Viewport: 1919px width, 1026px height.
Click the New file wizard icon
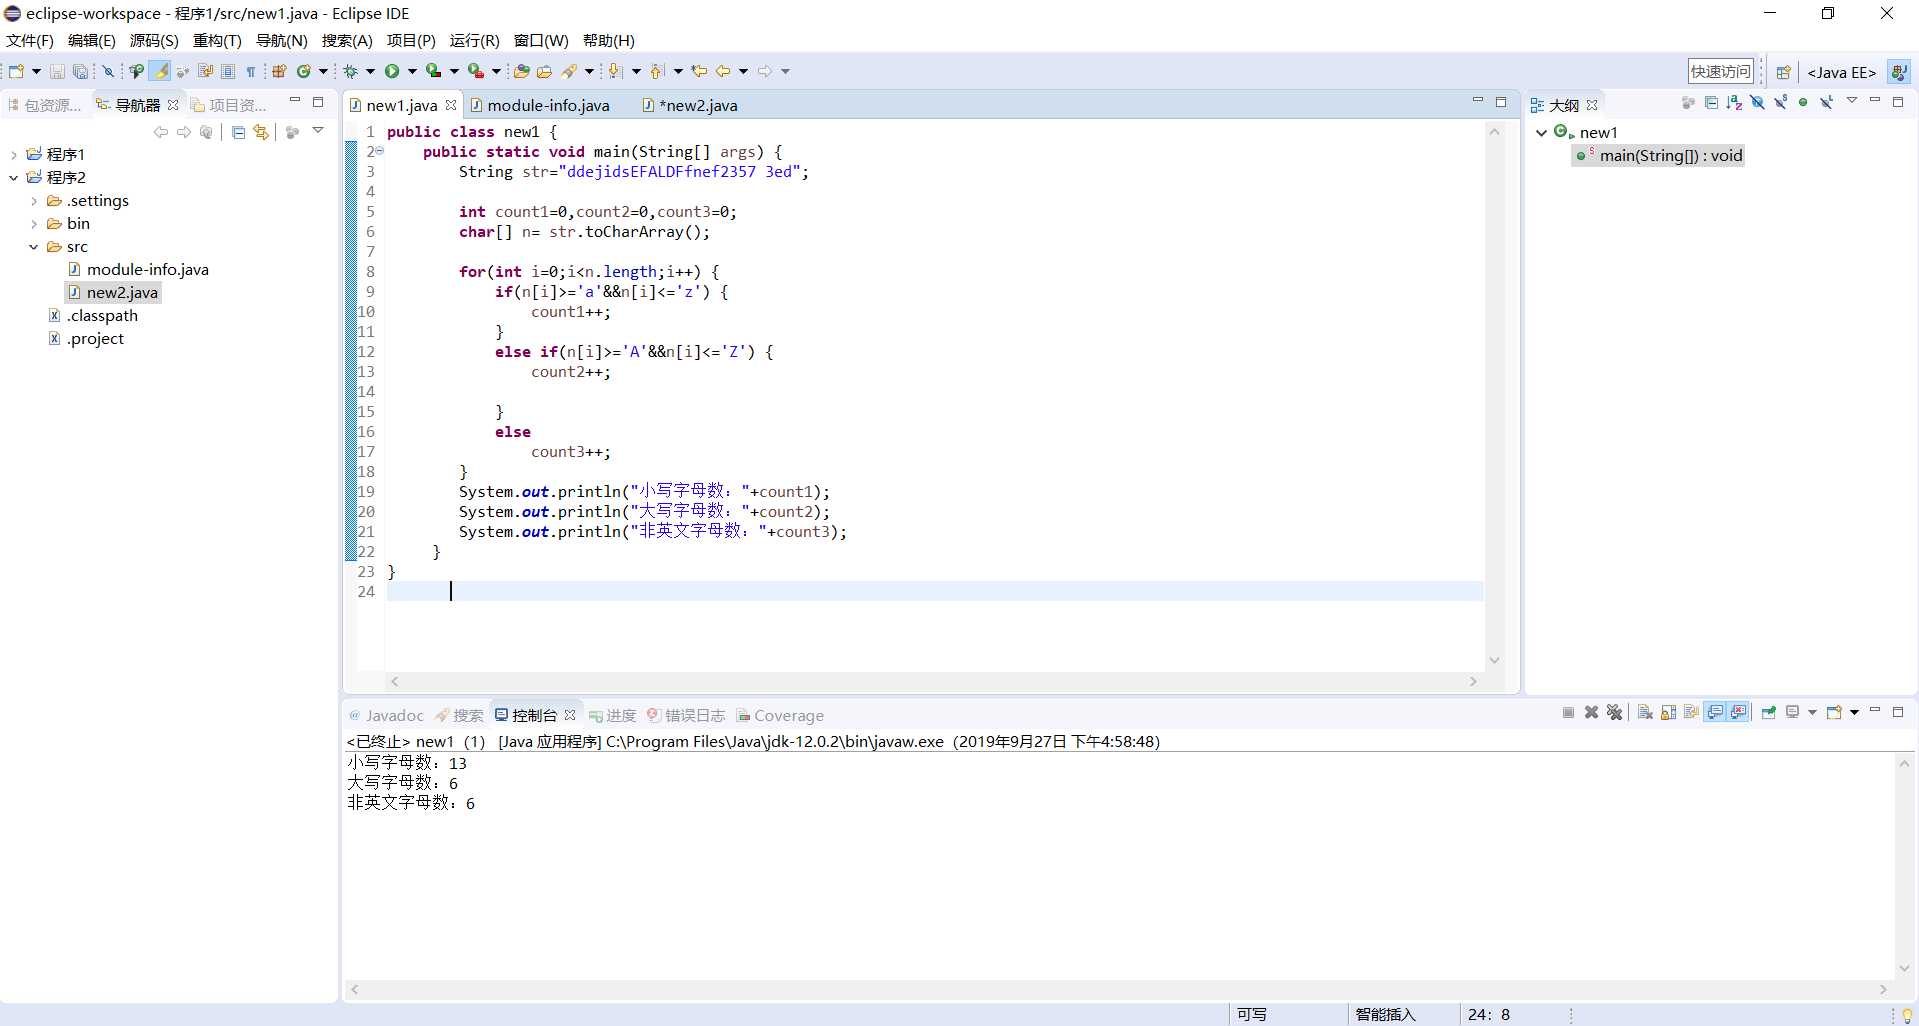pyautogui.click(x=16, y=71)
